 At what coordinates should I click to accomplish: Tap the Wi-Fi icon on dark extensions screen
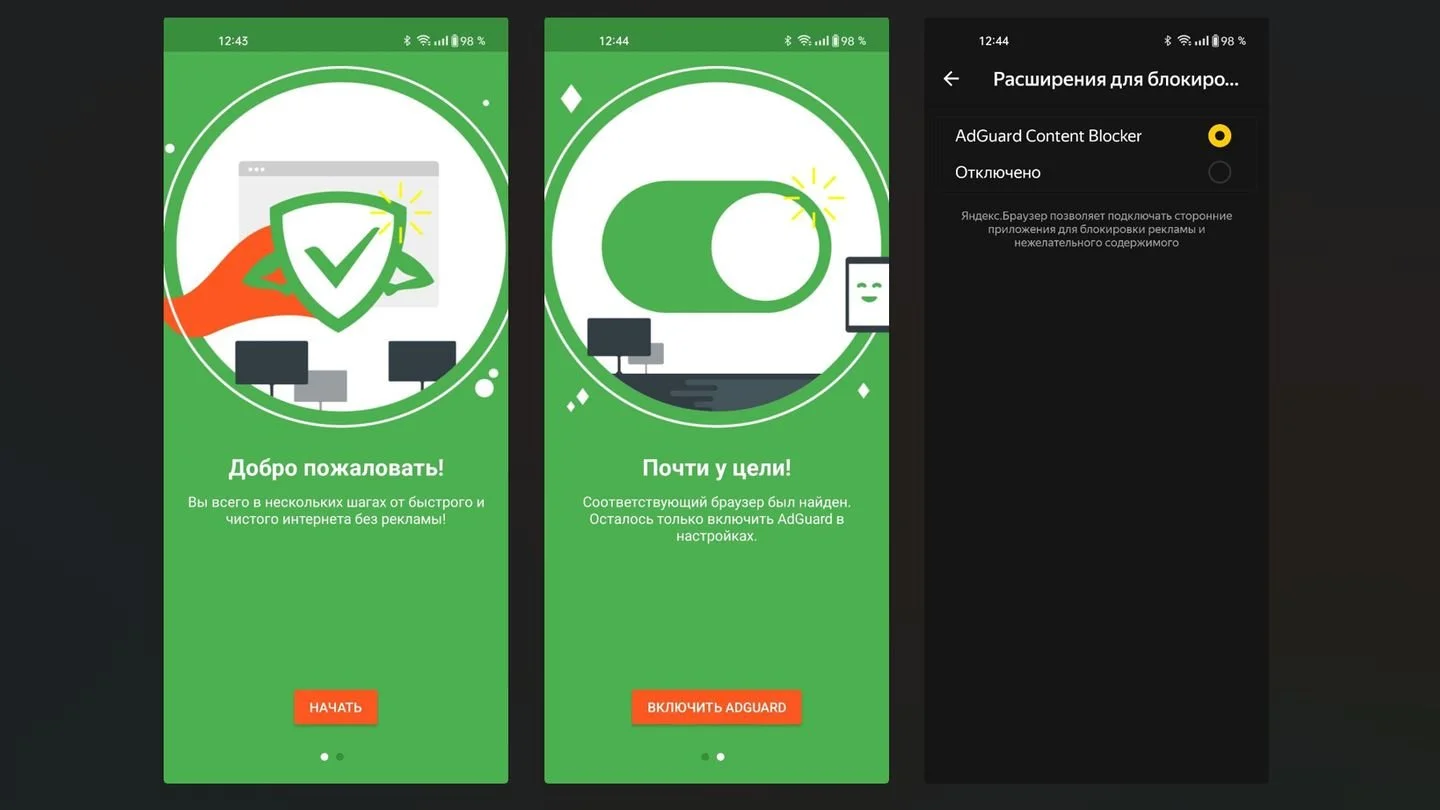tap(1184, 41)
